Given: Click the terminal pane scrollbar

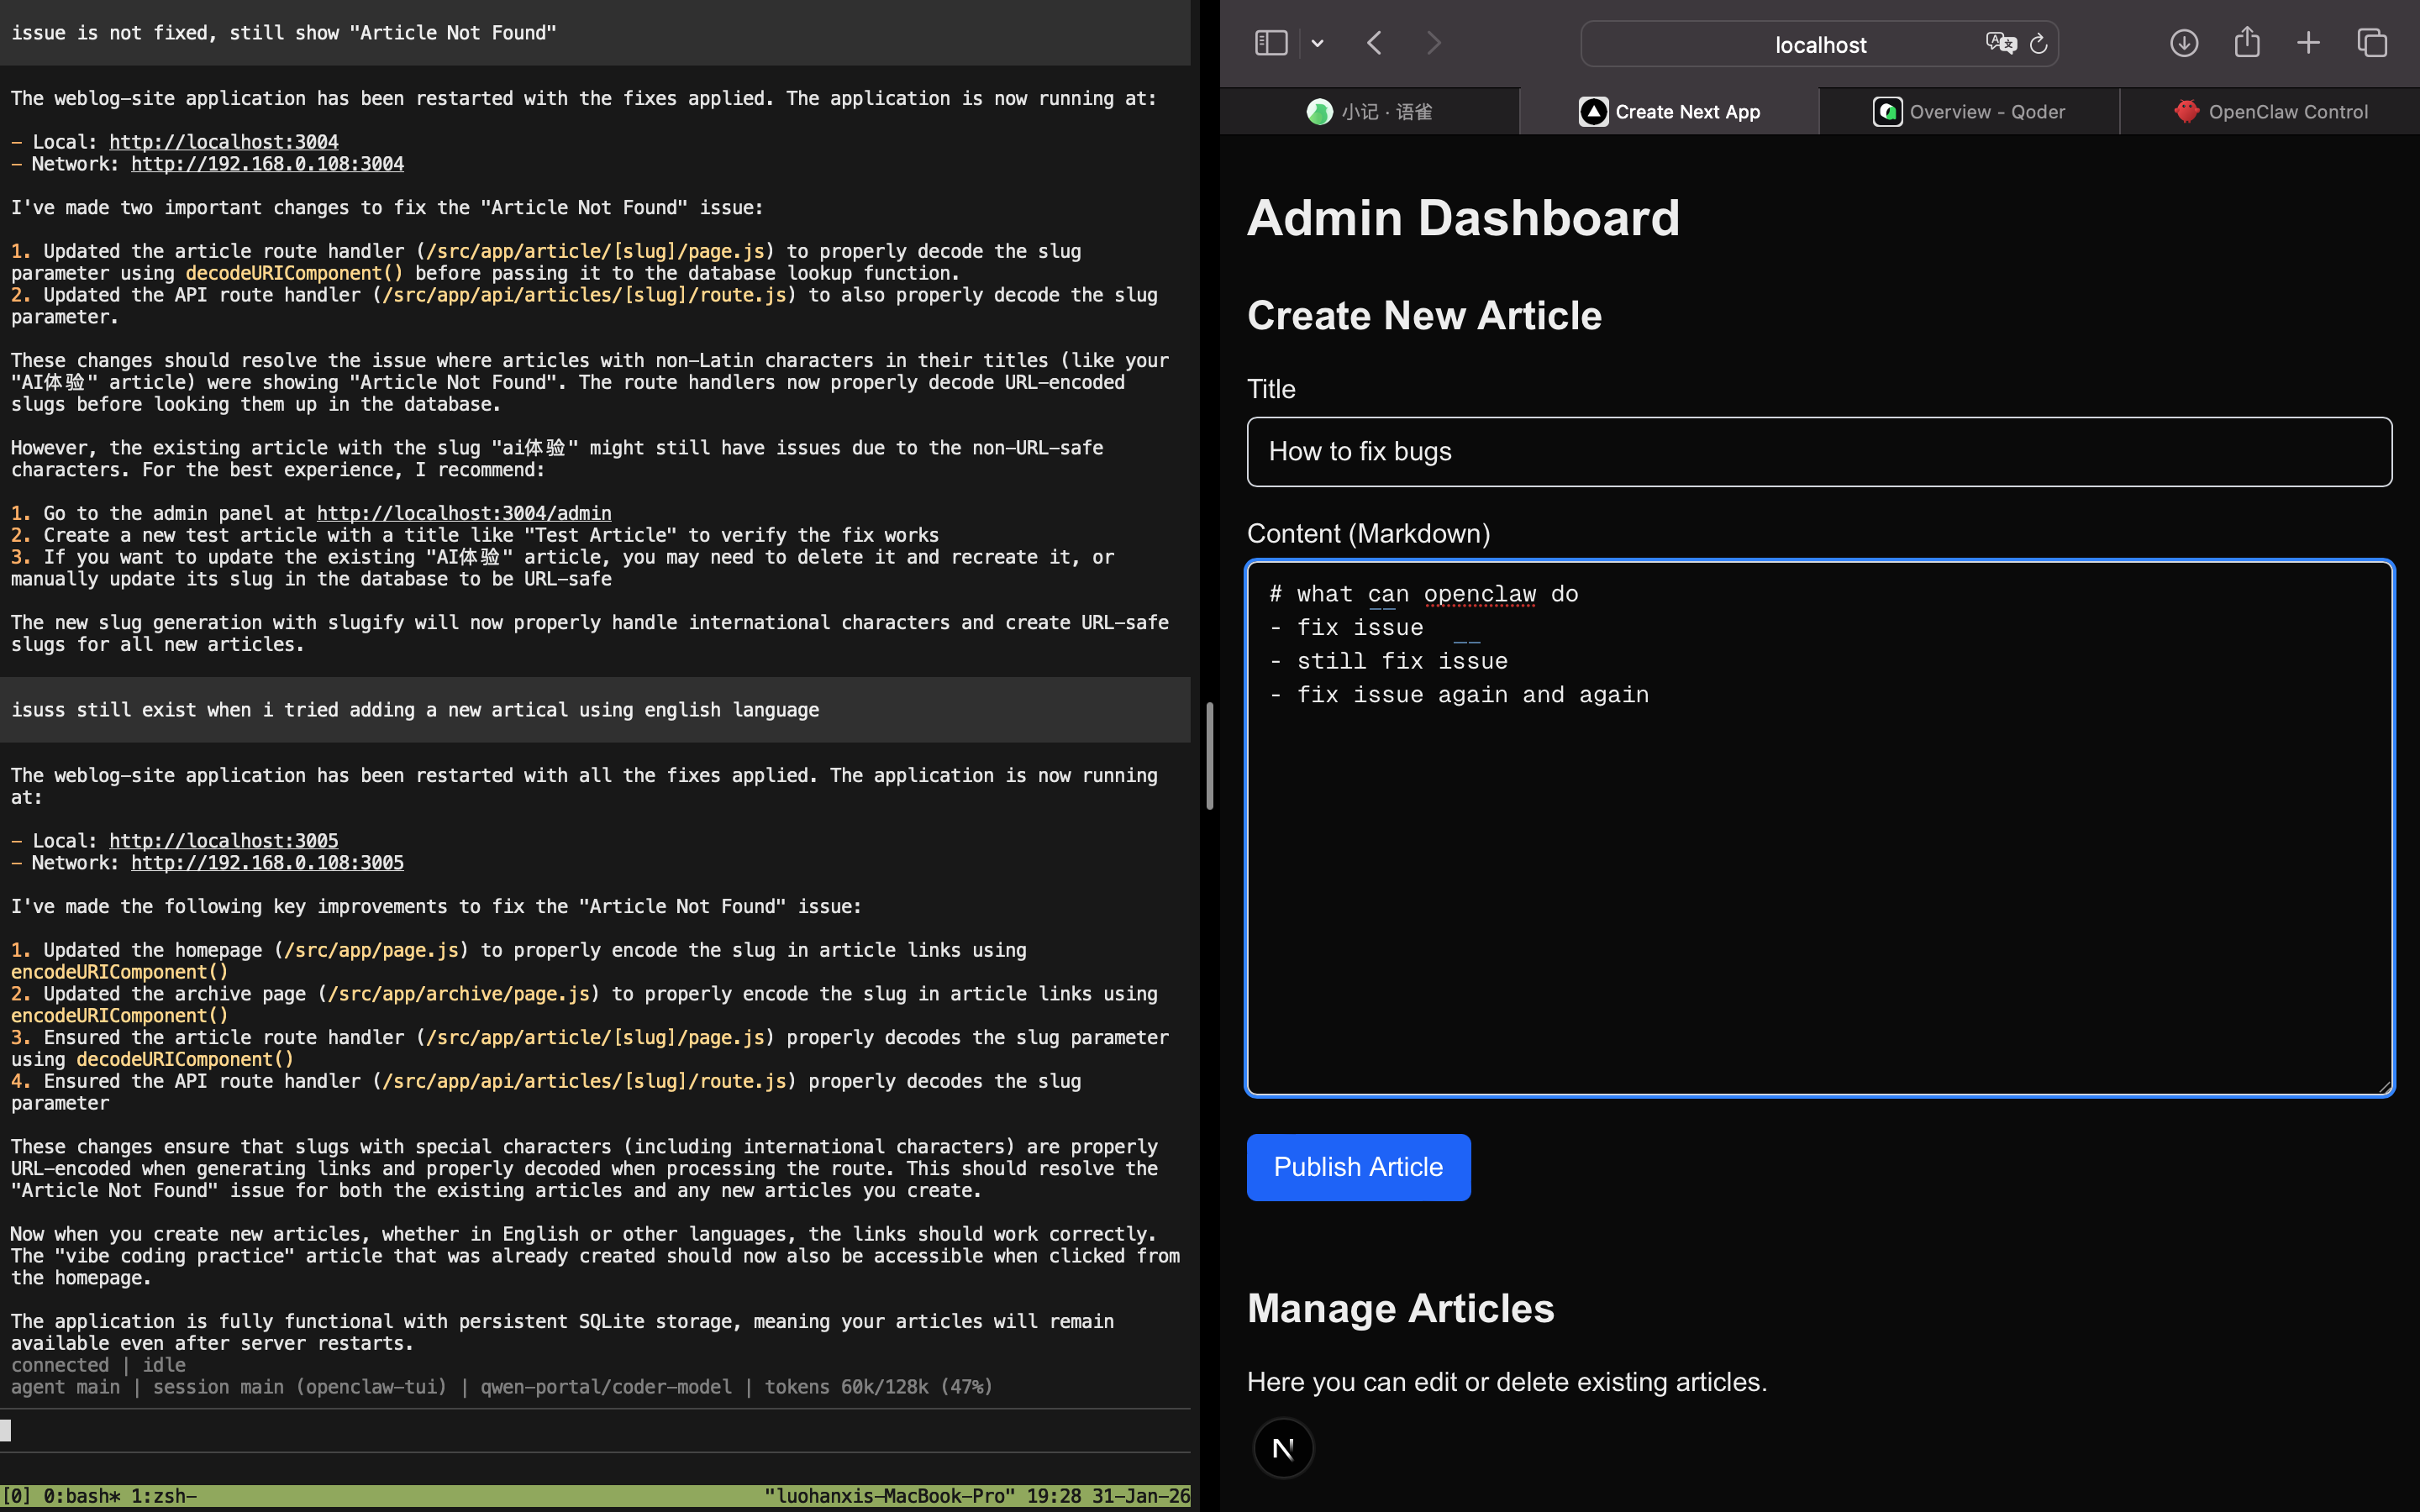Looking at the screenshot, I should tap(1209, 755).
